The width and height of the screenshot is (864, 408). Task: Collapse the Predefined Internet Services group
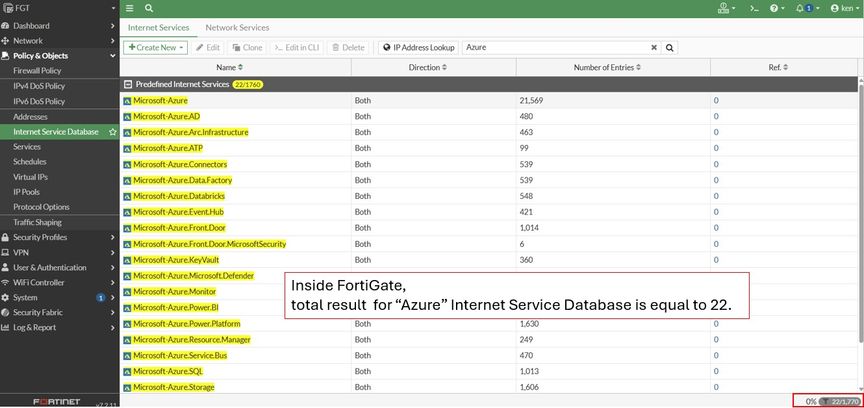[x=127, y=85]
